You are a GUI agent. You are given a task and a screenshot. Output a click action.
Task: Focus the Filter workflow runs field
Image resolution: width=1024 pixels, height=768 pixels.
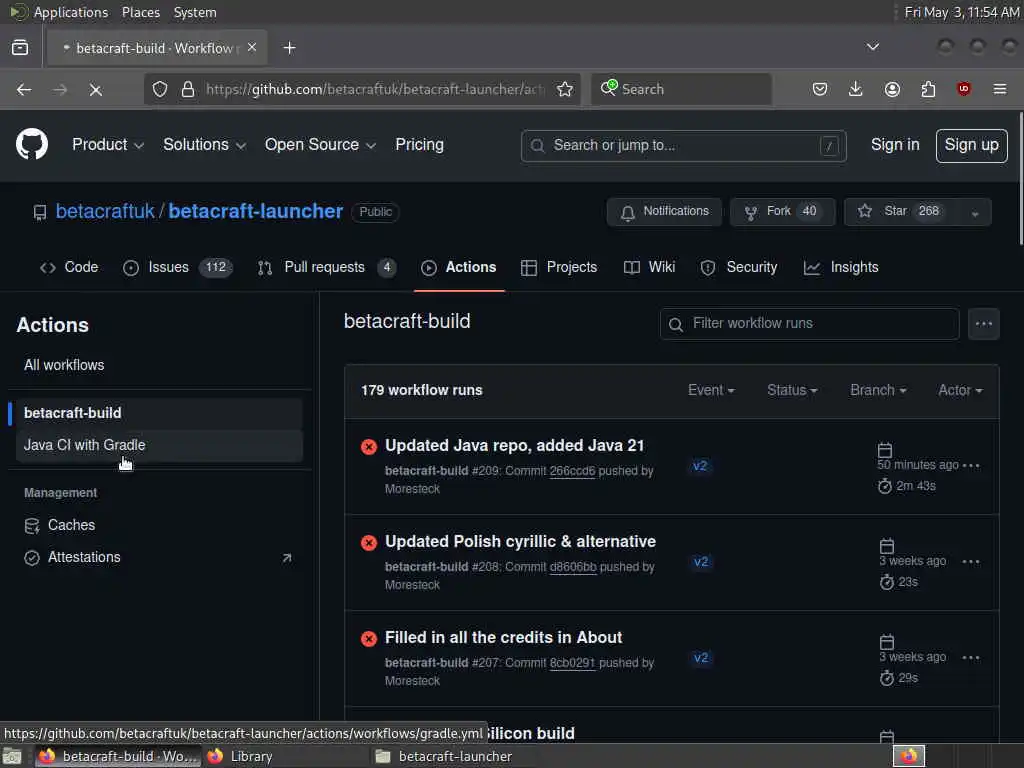click(809, 323)
